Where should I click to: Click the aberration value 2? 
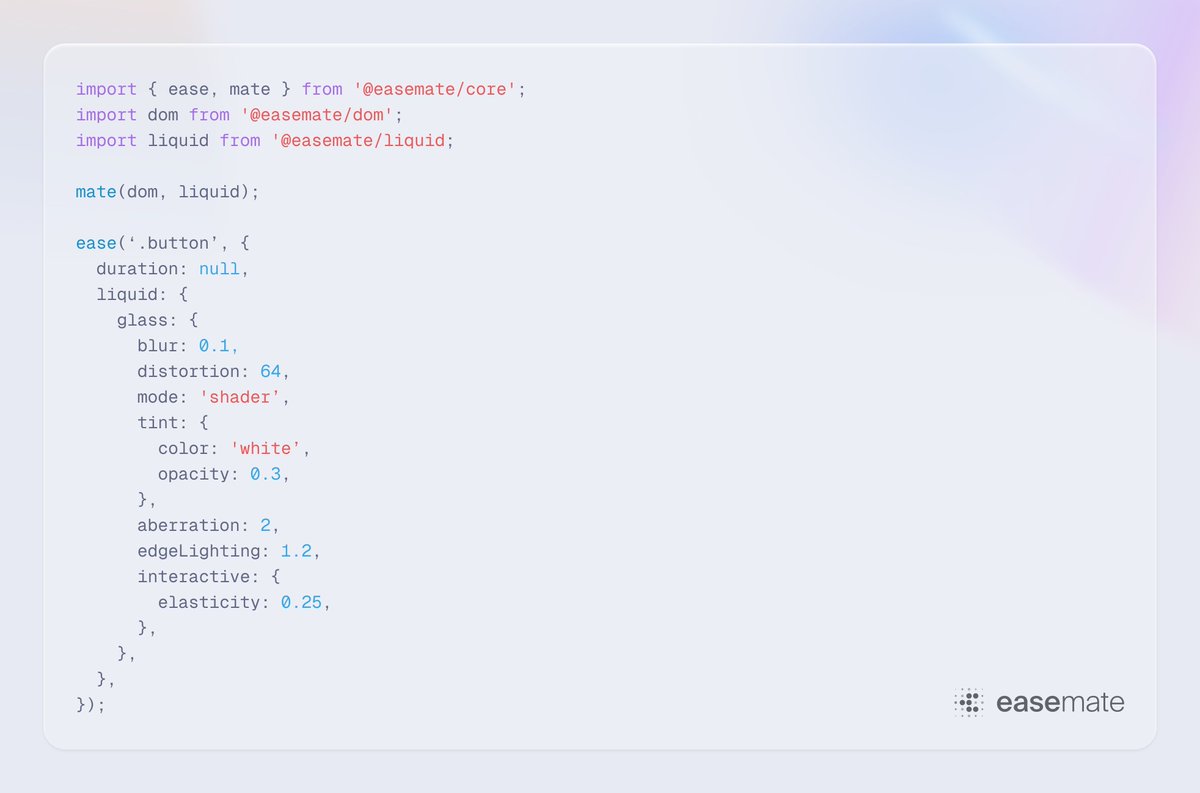[x=265, y=526]
